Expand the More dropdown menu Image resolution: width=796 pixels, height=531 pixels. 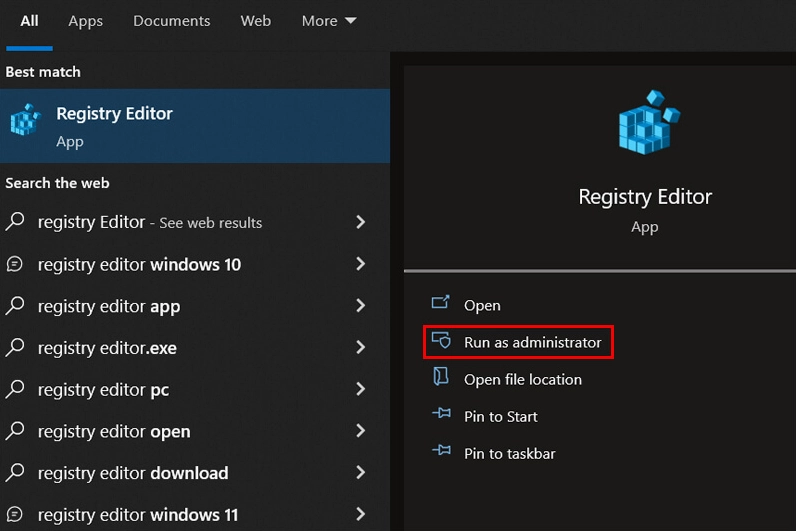click(x=328, y=21)
